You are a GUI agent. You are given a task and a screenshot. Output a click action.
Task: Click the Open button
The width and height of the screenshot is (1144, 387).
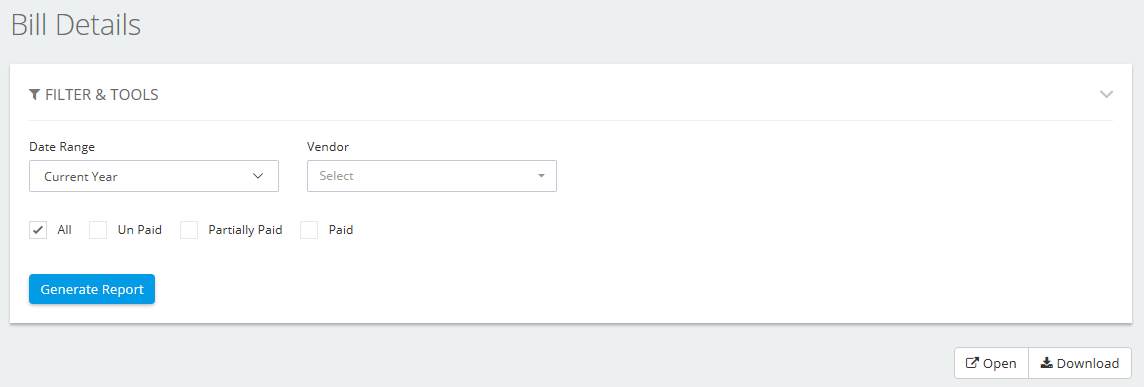pyautogui.click(x=992, y=363)
